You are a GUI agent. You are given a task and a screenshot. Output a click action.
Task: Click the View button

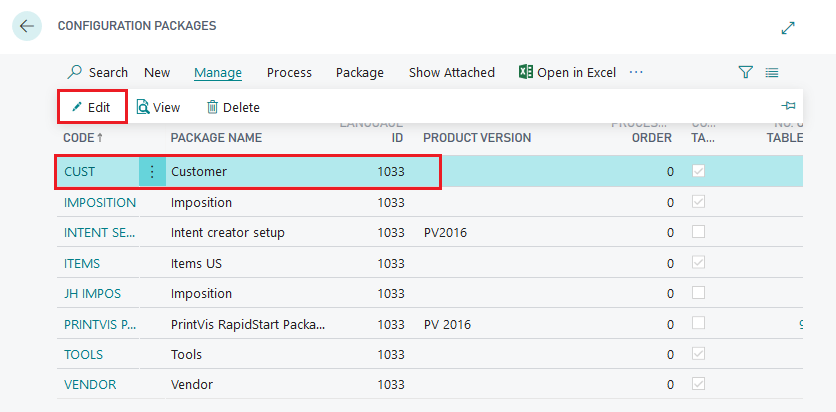coord(158,107)
